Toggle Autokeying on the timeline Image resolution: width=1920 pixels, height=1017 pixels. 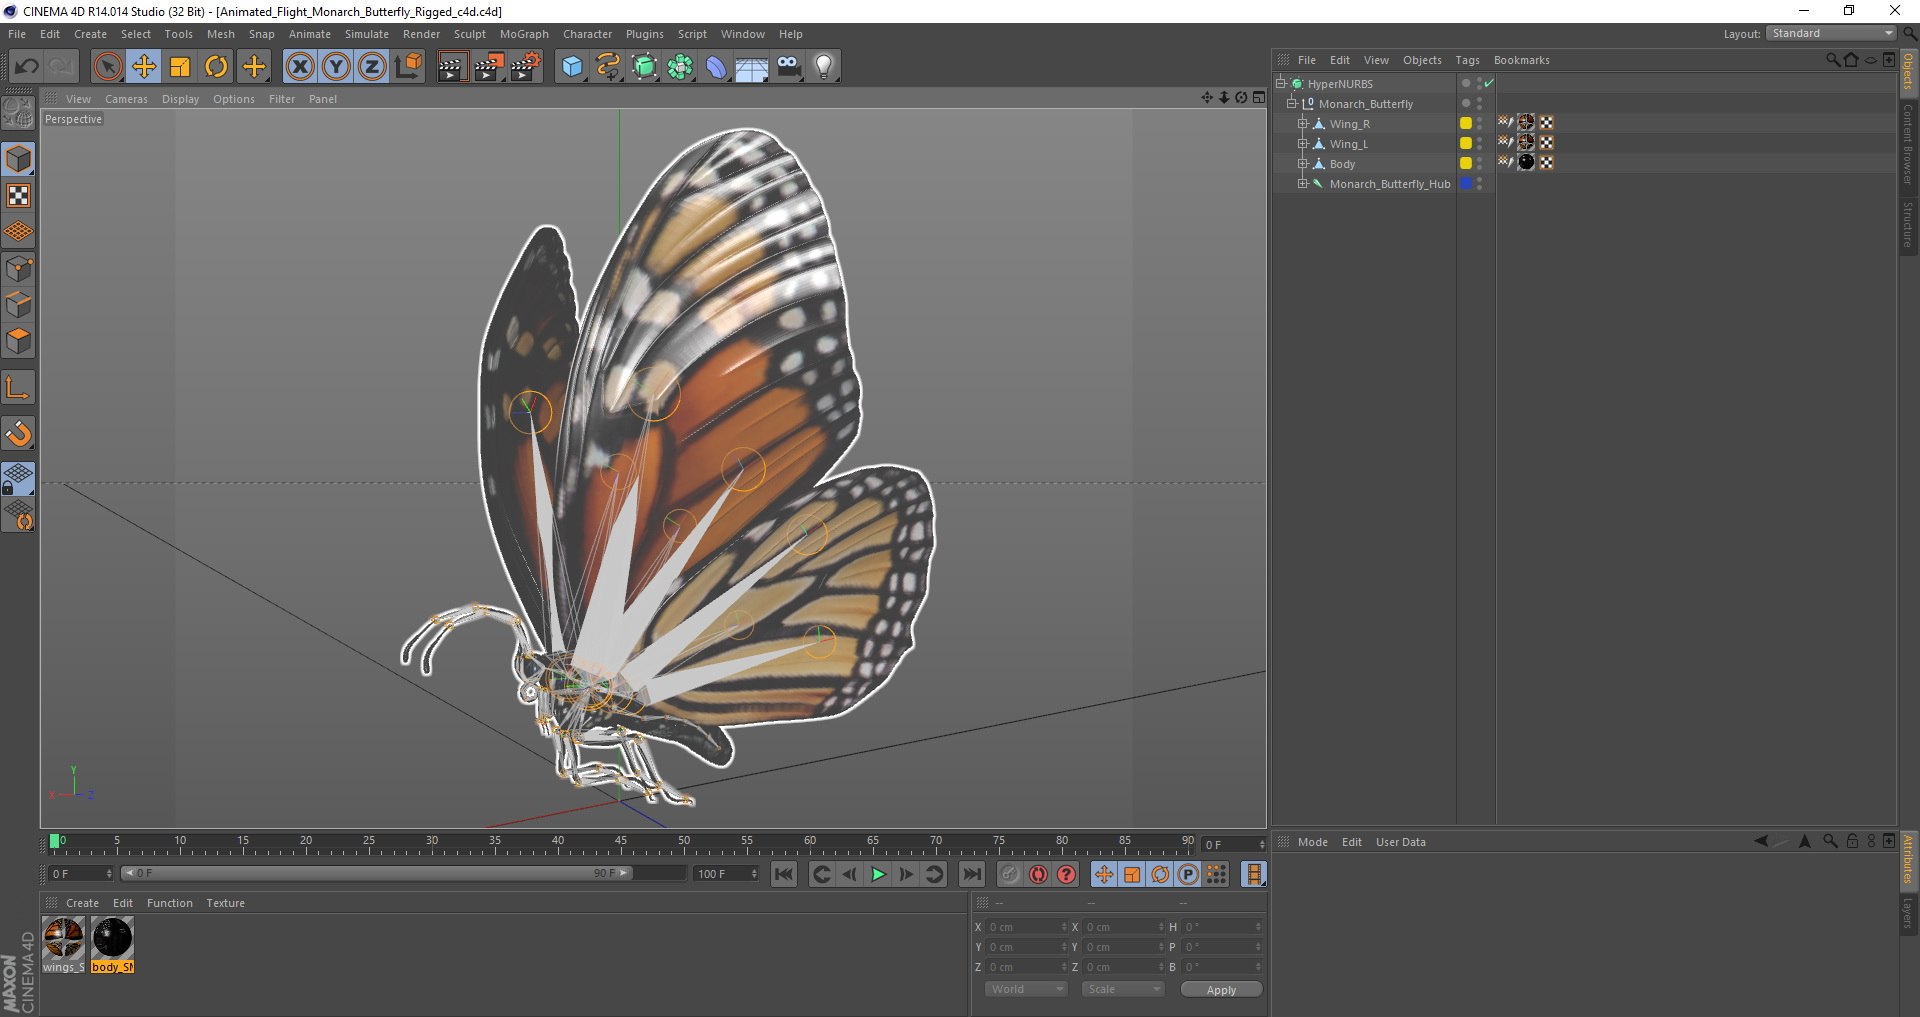(1039, 874)
